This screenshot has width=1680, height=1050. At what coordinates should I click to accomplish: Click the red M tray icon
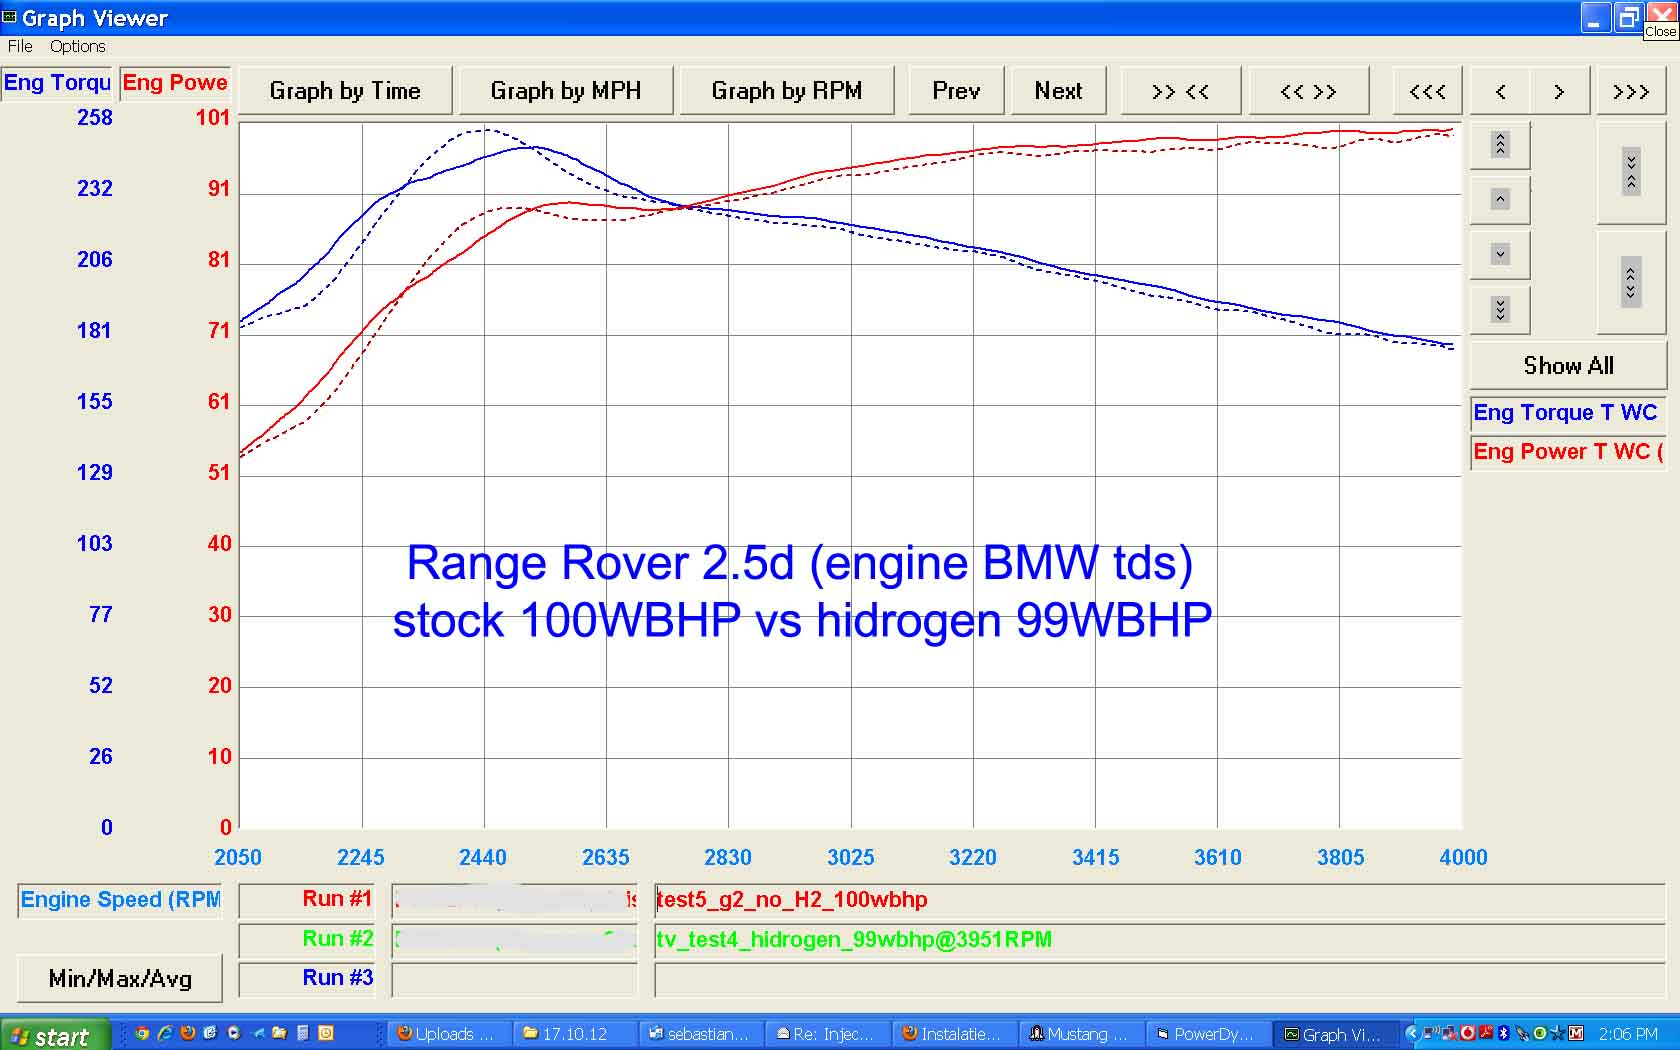[1577, 1034]
